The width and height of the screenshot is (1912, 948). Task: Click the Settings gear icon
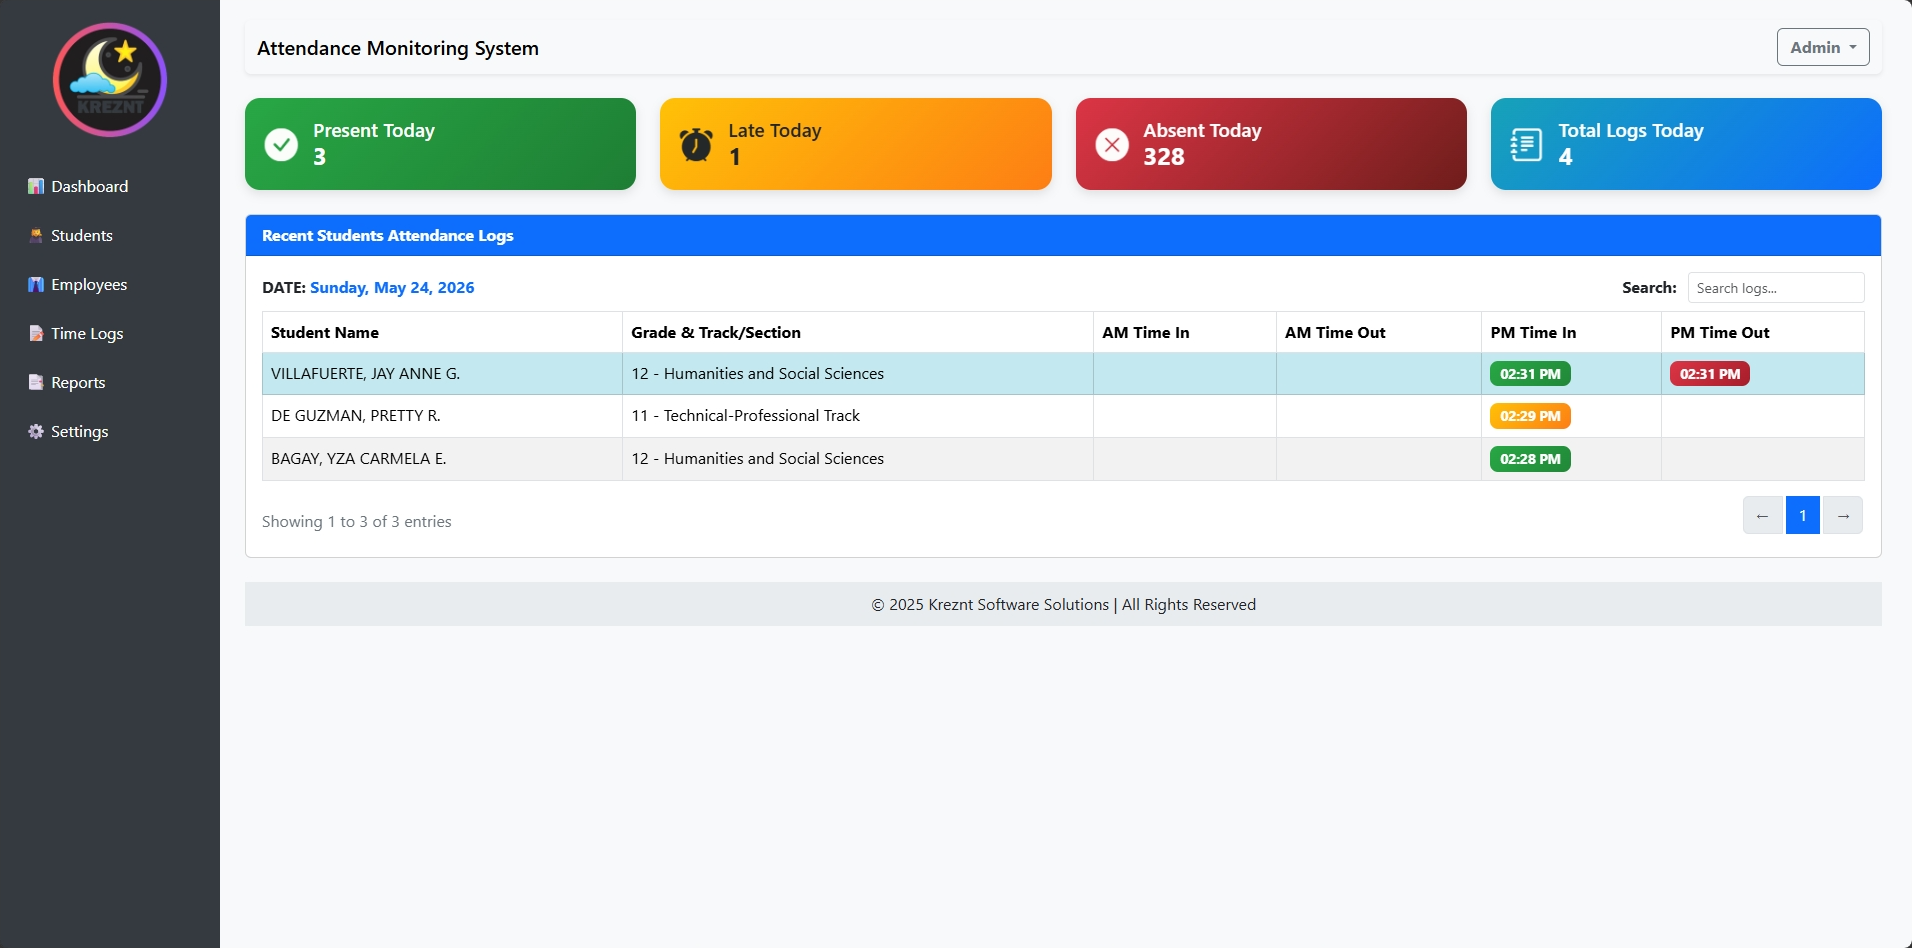tap(36, 431)
